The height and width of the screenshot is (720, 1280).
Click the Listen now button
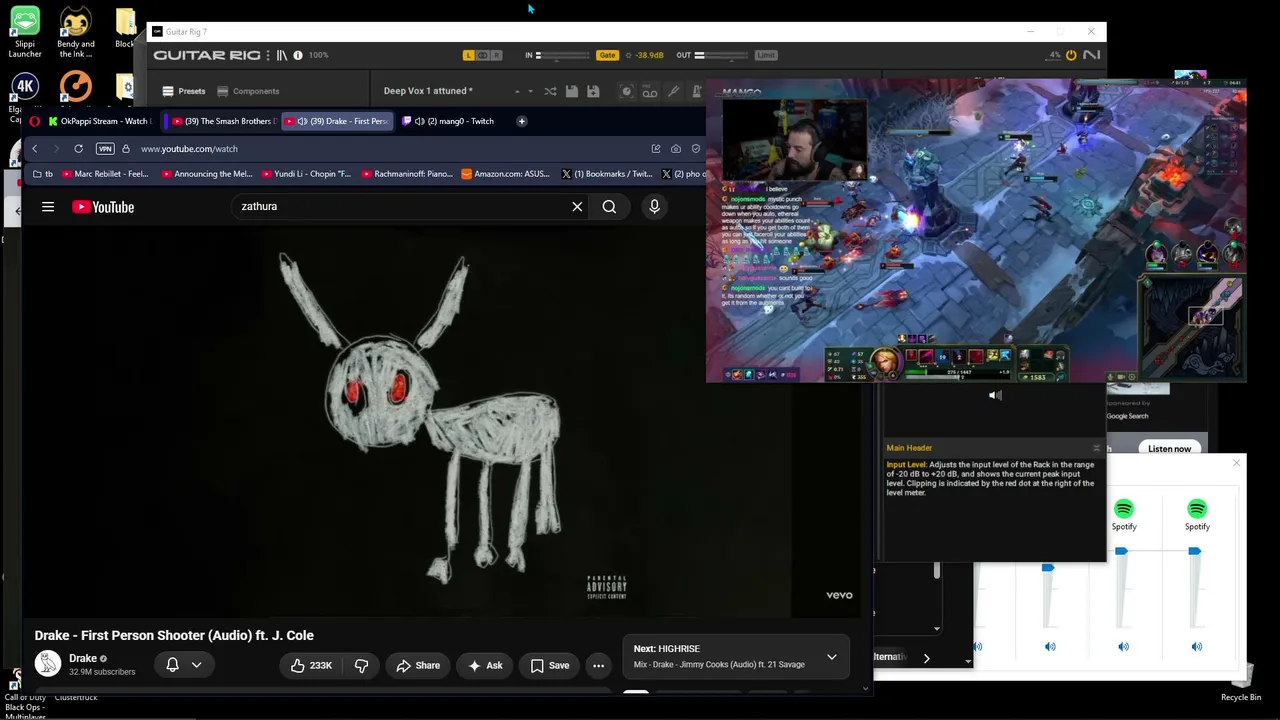1169,449
